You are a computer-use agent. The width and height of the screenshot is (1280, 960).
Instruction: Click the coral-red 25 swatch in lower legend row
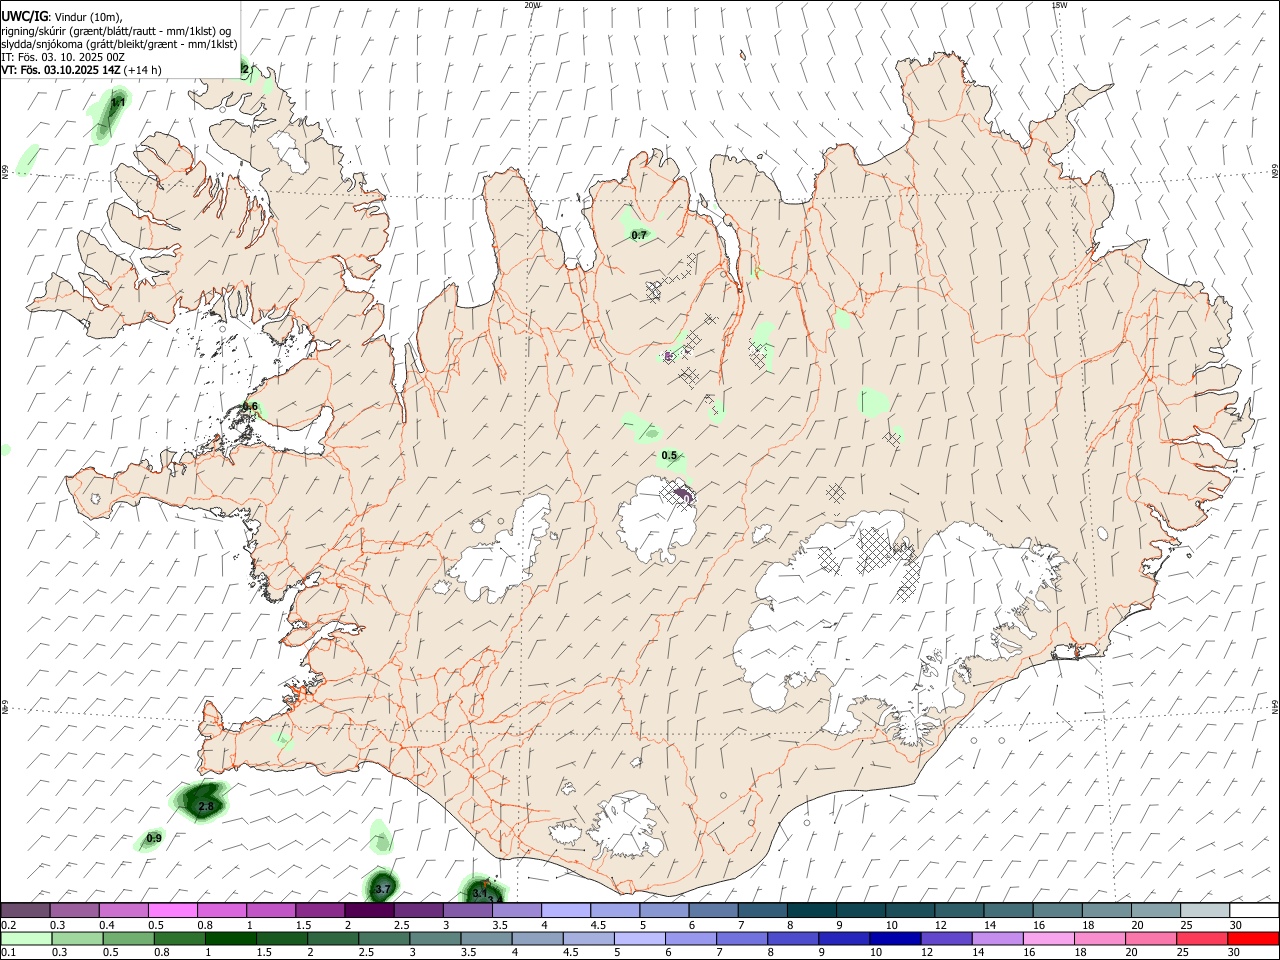pos(1202,938)
